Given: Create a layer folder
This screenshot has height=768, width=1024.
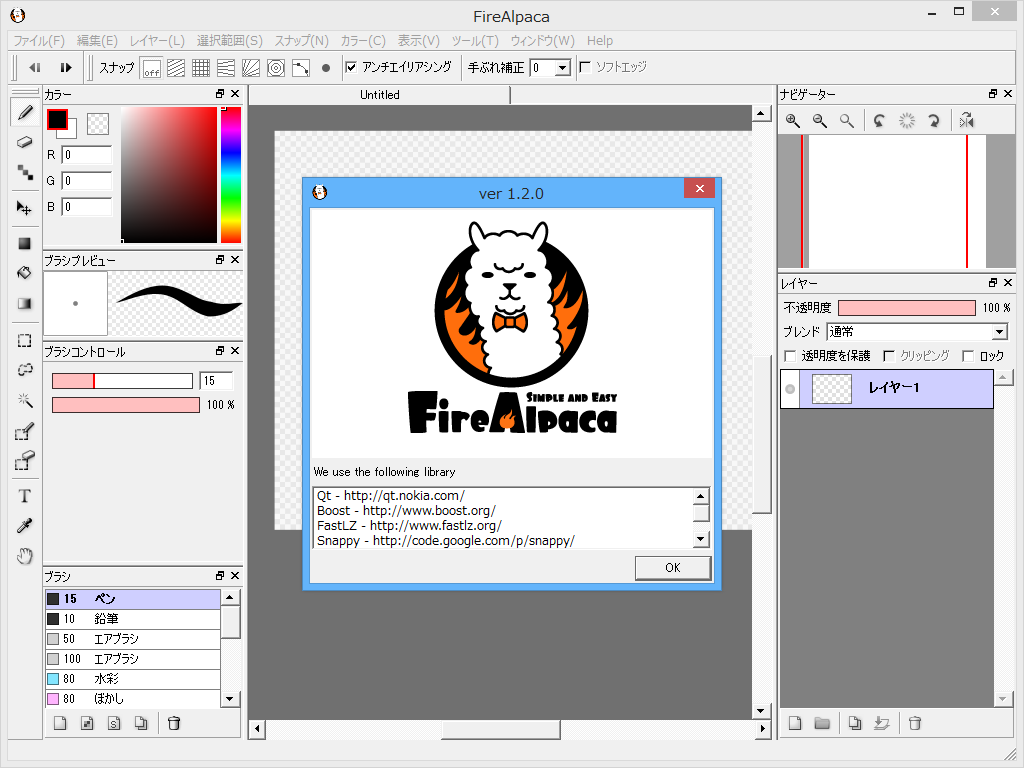Looking at the screenshot, I should click(822, 723).
